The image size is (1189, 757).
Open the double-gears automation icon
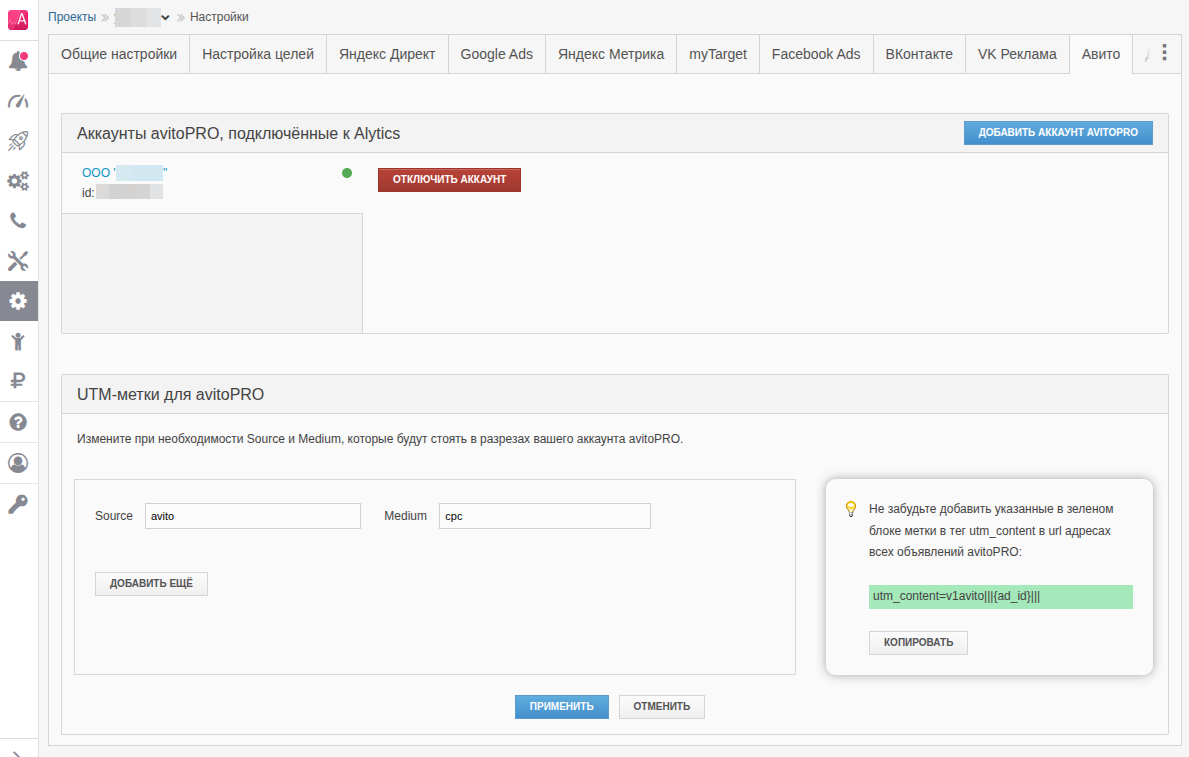click(x=18, y=181)
